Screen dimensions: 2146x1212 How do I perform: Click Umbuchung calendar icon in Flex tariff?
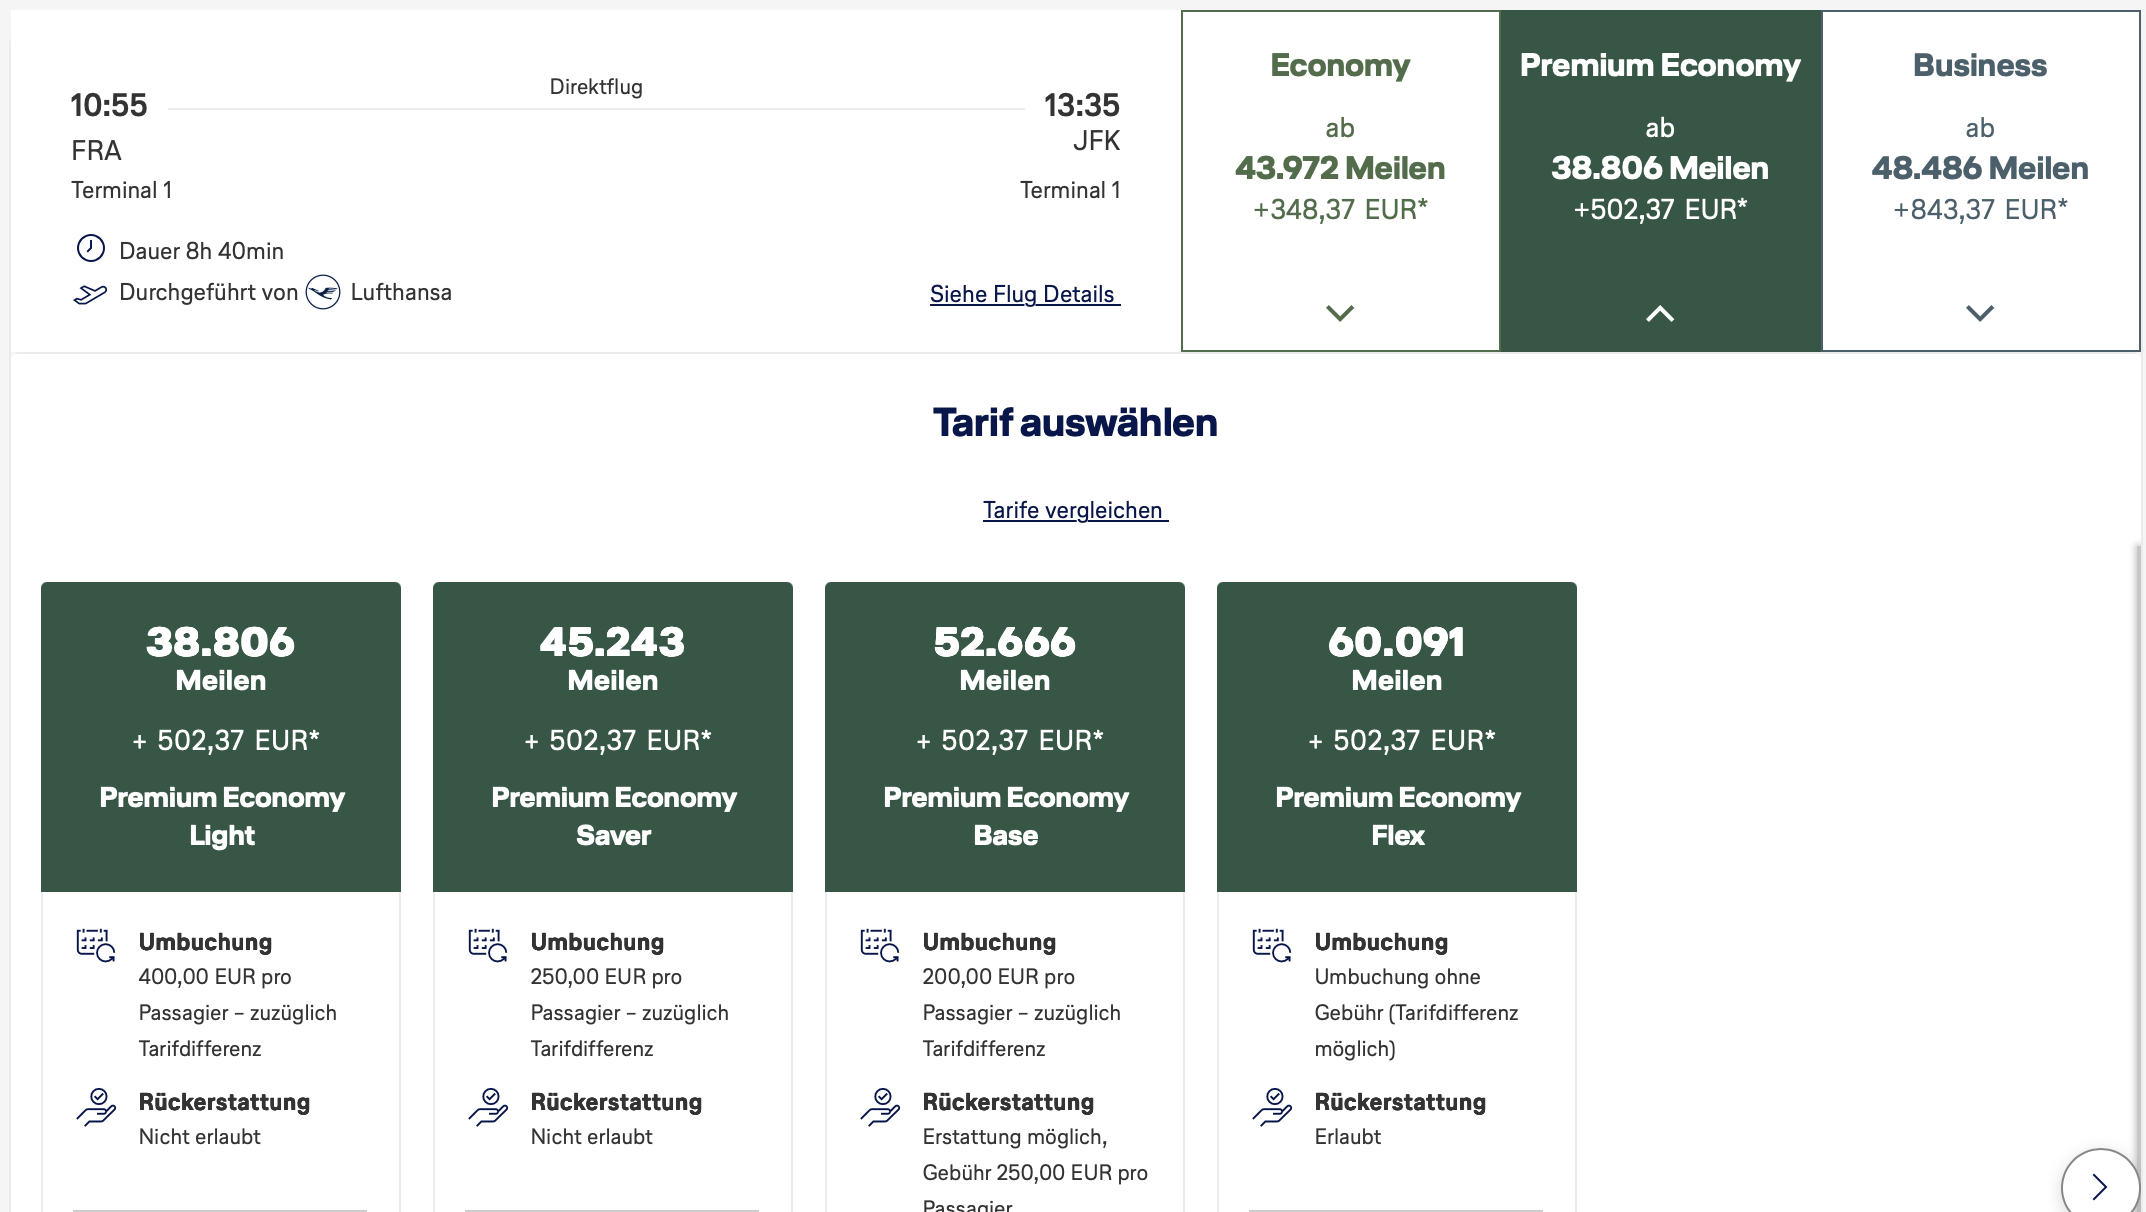tap(1272, 945)
